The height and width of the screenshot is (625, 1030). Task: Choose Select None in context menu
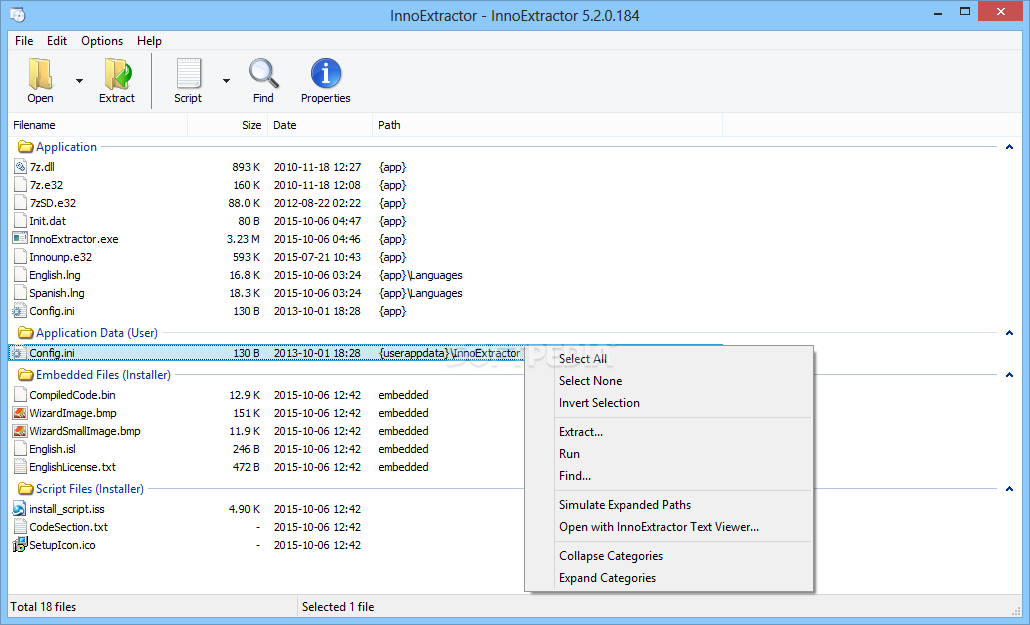[669, 381]
